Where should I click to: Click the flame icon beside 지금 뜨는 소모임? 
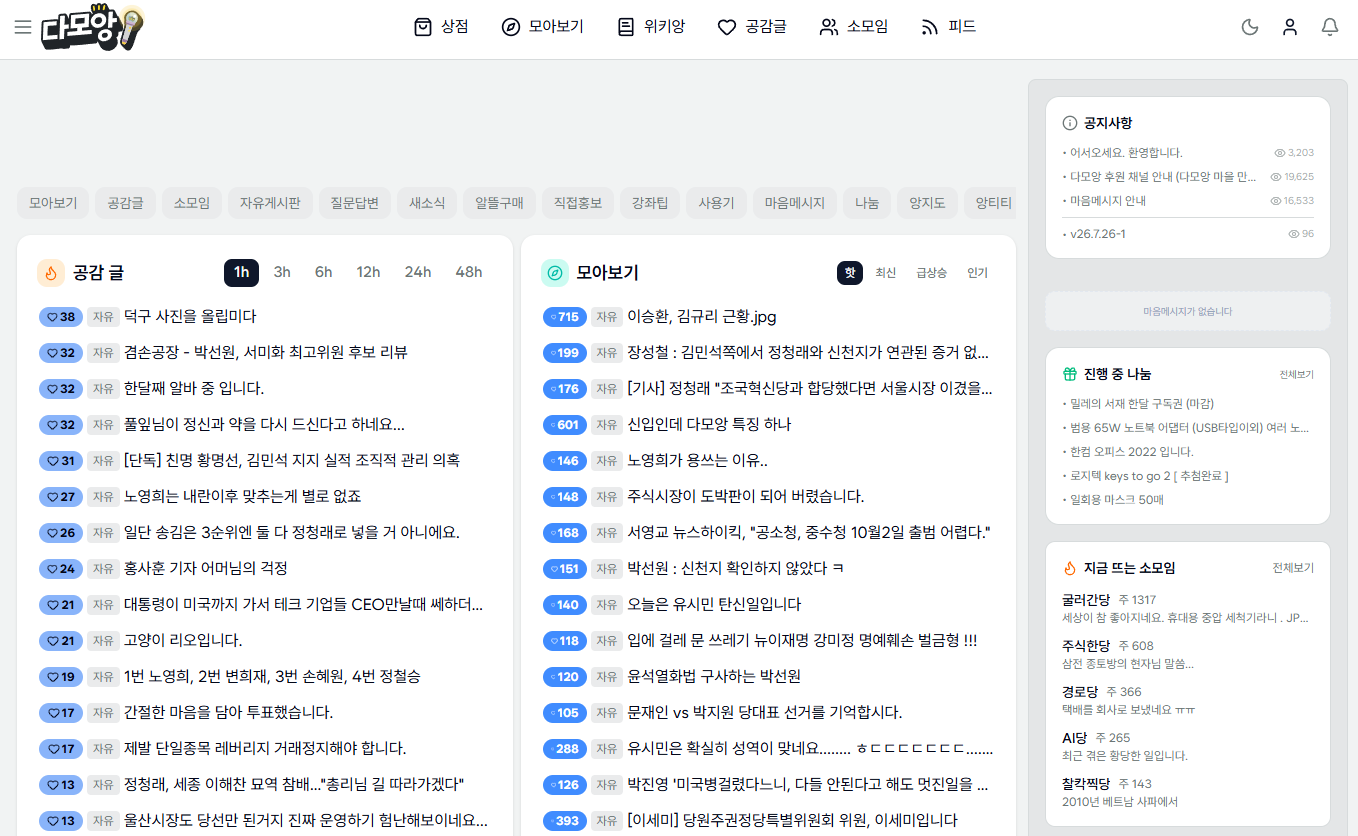click(1069, 568)
